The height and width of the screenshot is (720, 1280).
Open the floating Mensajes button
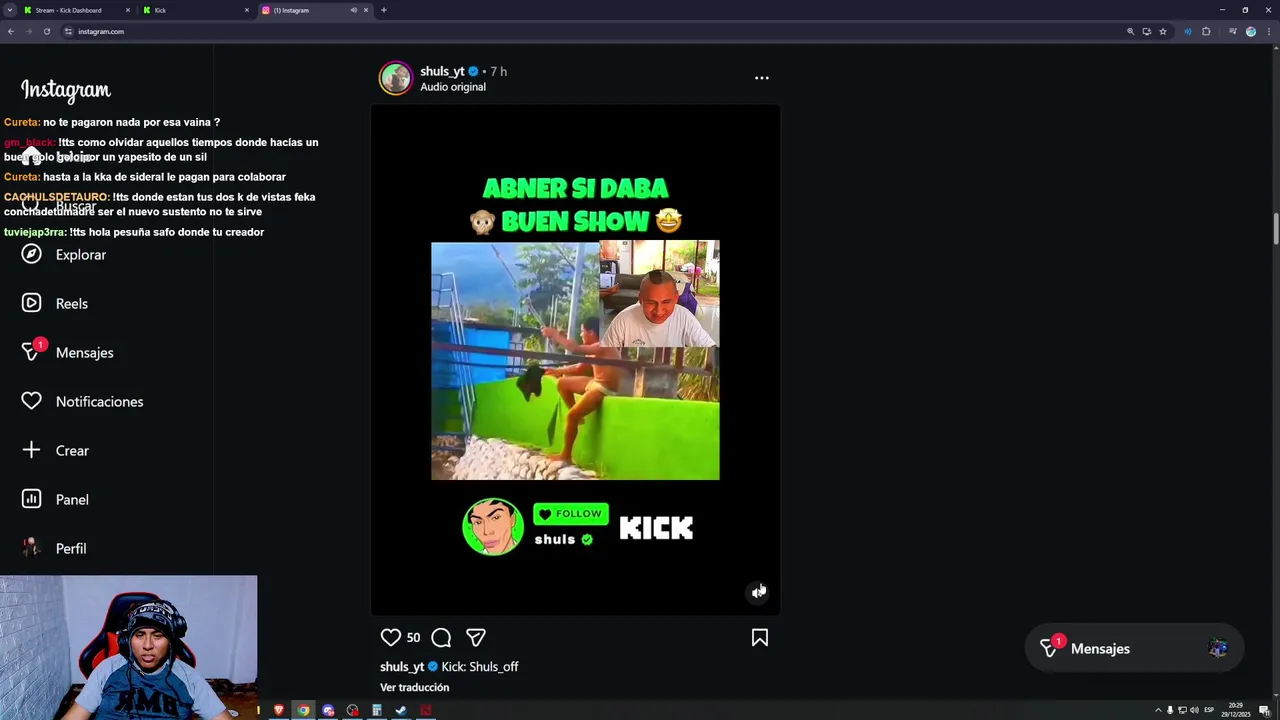(x=1134, y=648)
